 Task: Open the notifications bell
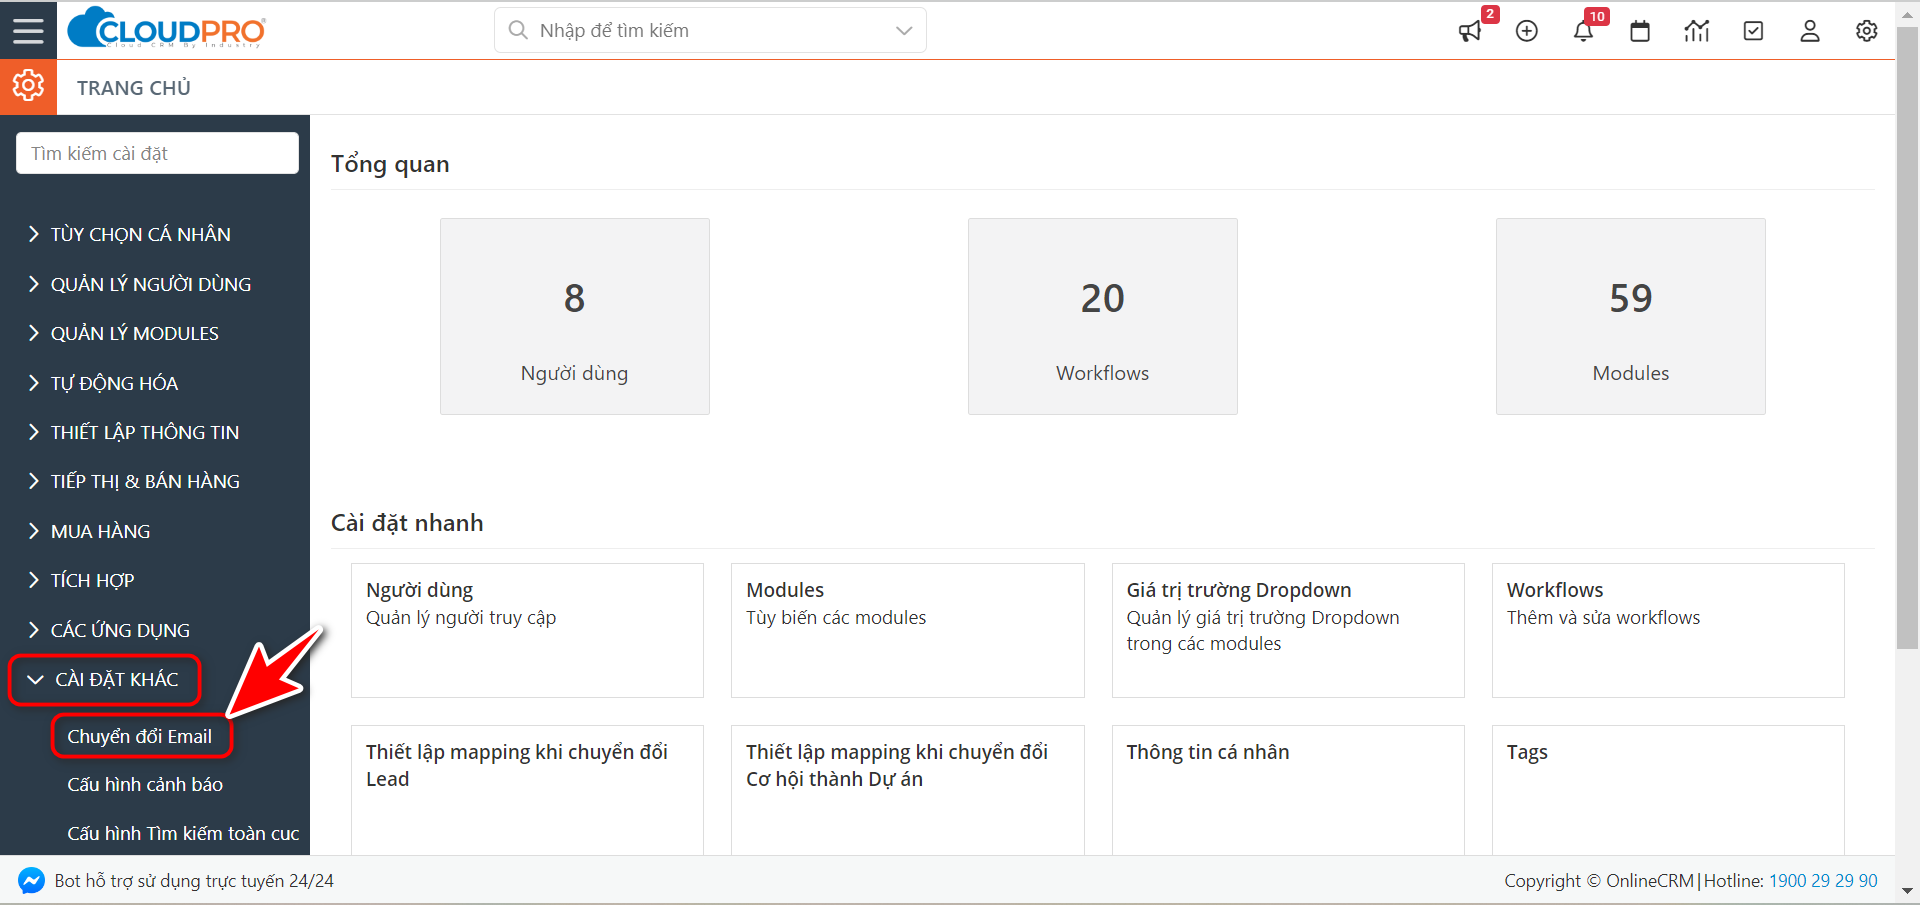point(1583,31)
